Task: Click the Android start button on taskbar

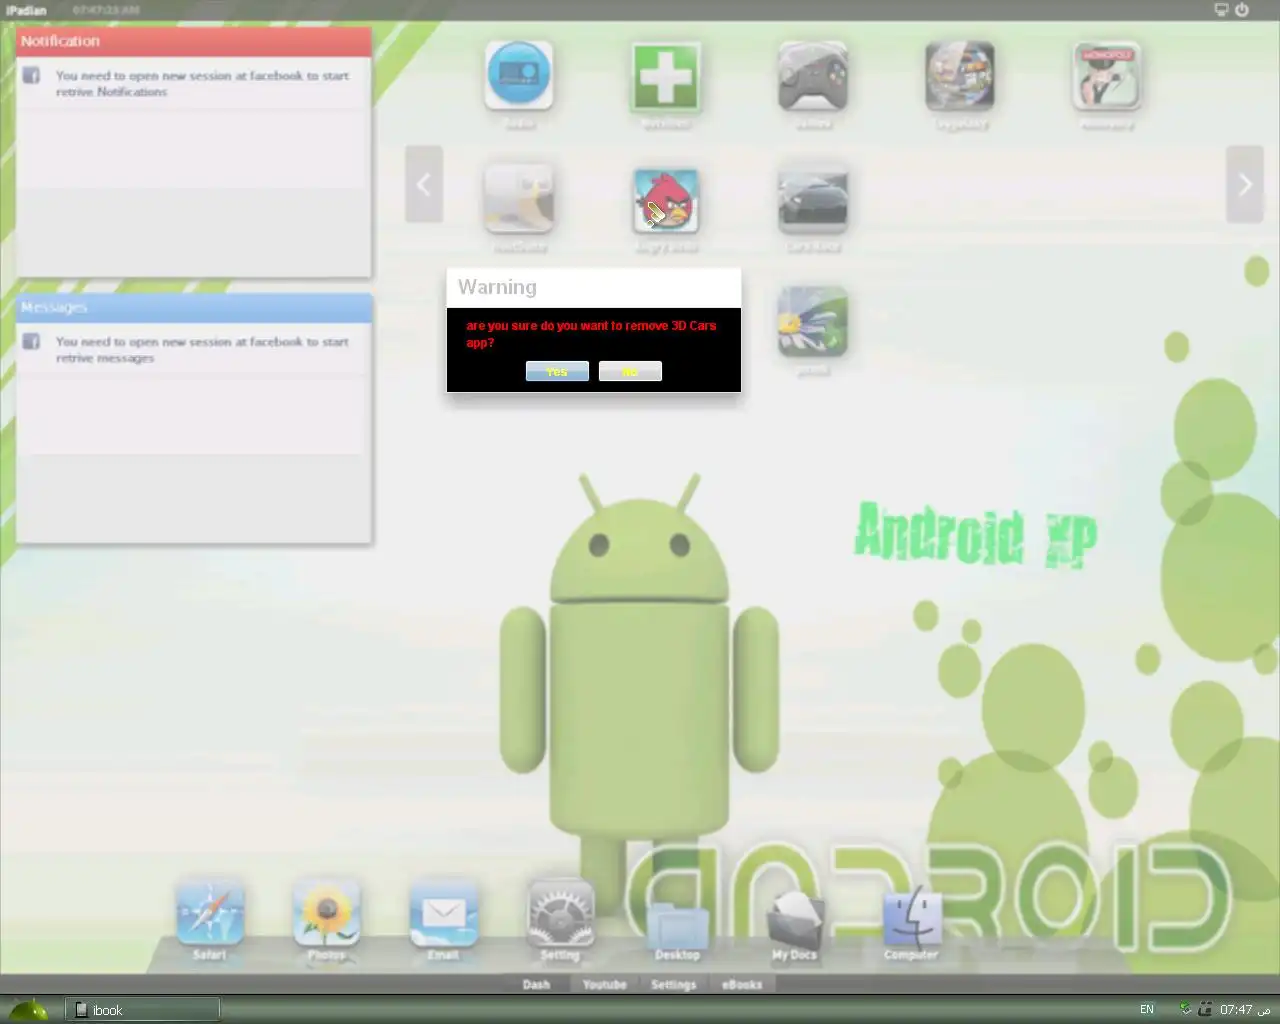Action: pyautogui.click(x=27, y=1009)
